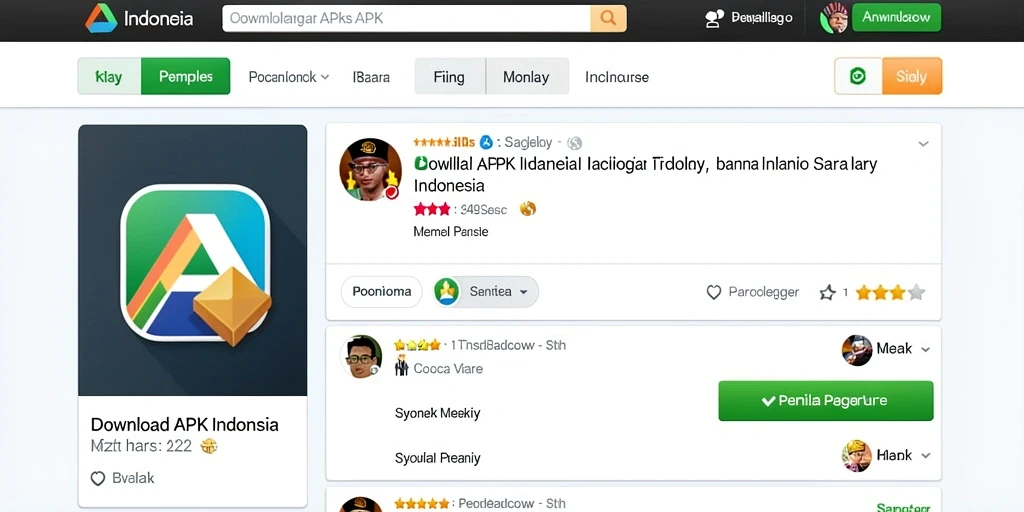1024x512 pixels.
Task: Click the green Penila Pagerure button
Action: tap(825, 401)
